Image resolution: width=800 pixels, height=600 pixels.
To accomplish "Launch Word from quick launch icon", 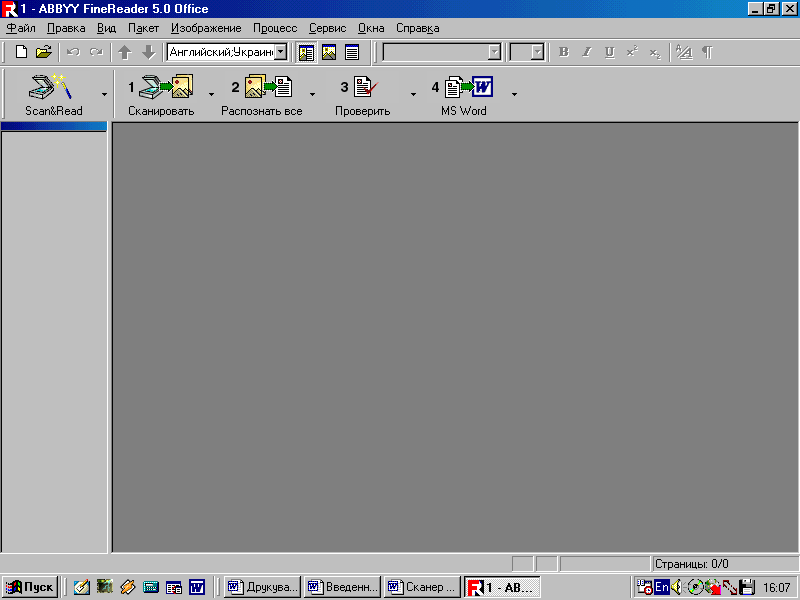I will coord(197,587).
